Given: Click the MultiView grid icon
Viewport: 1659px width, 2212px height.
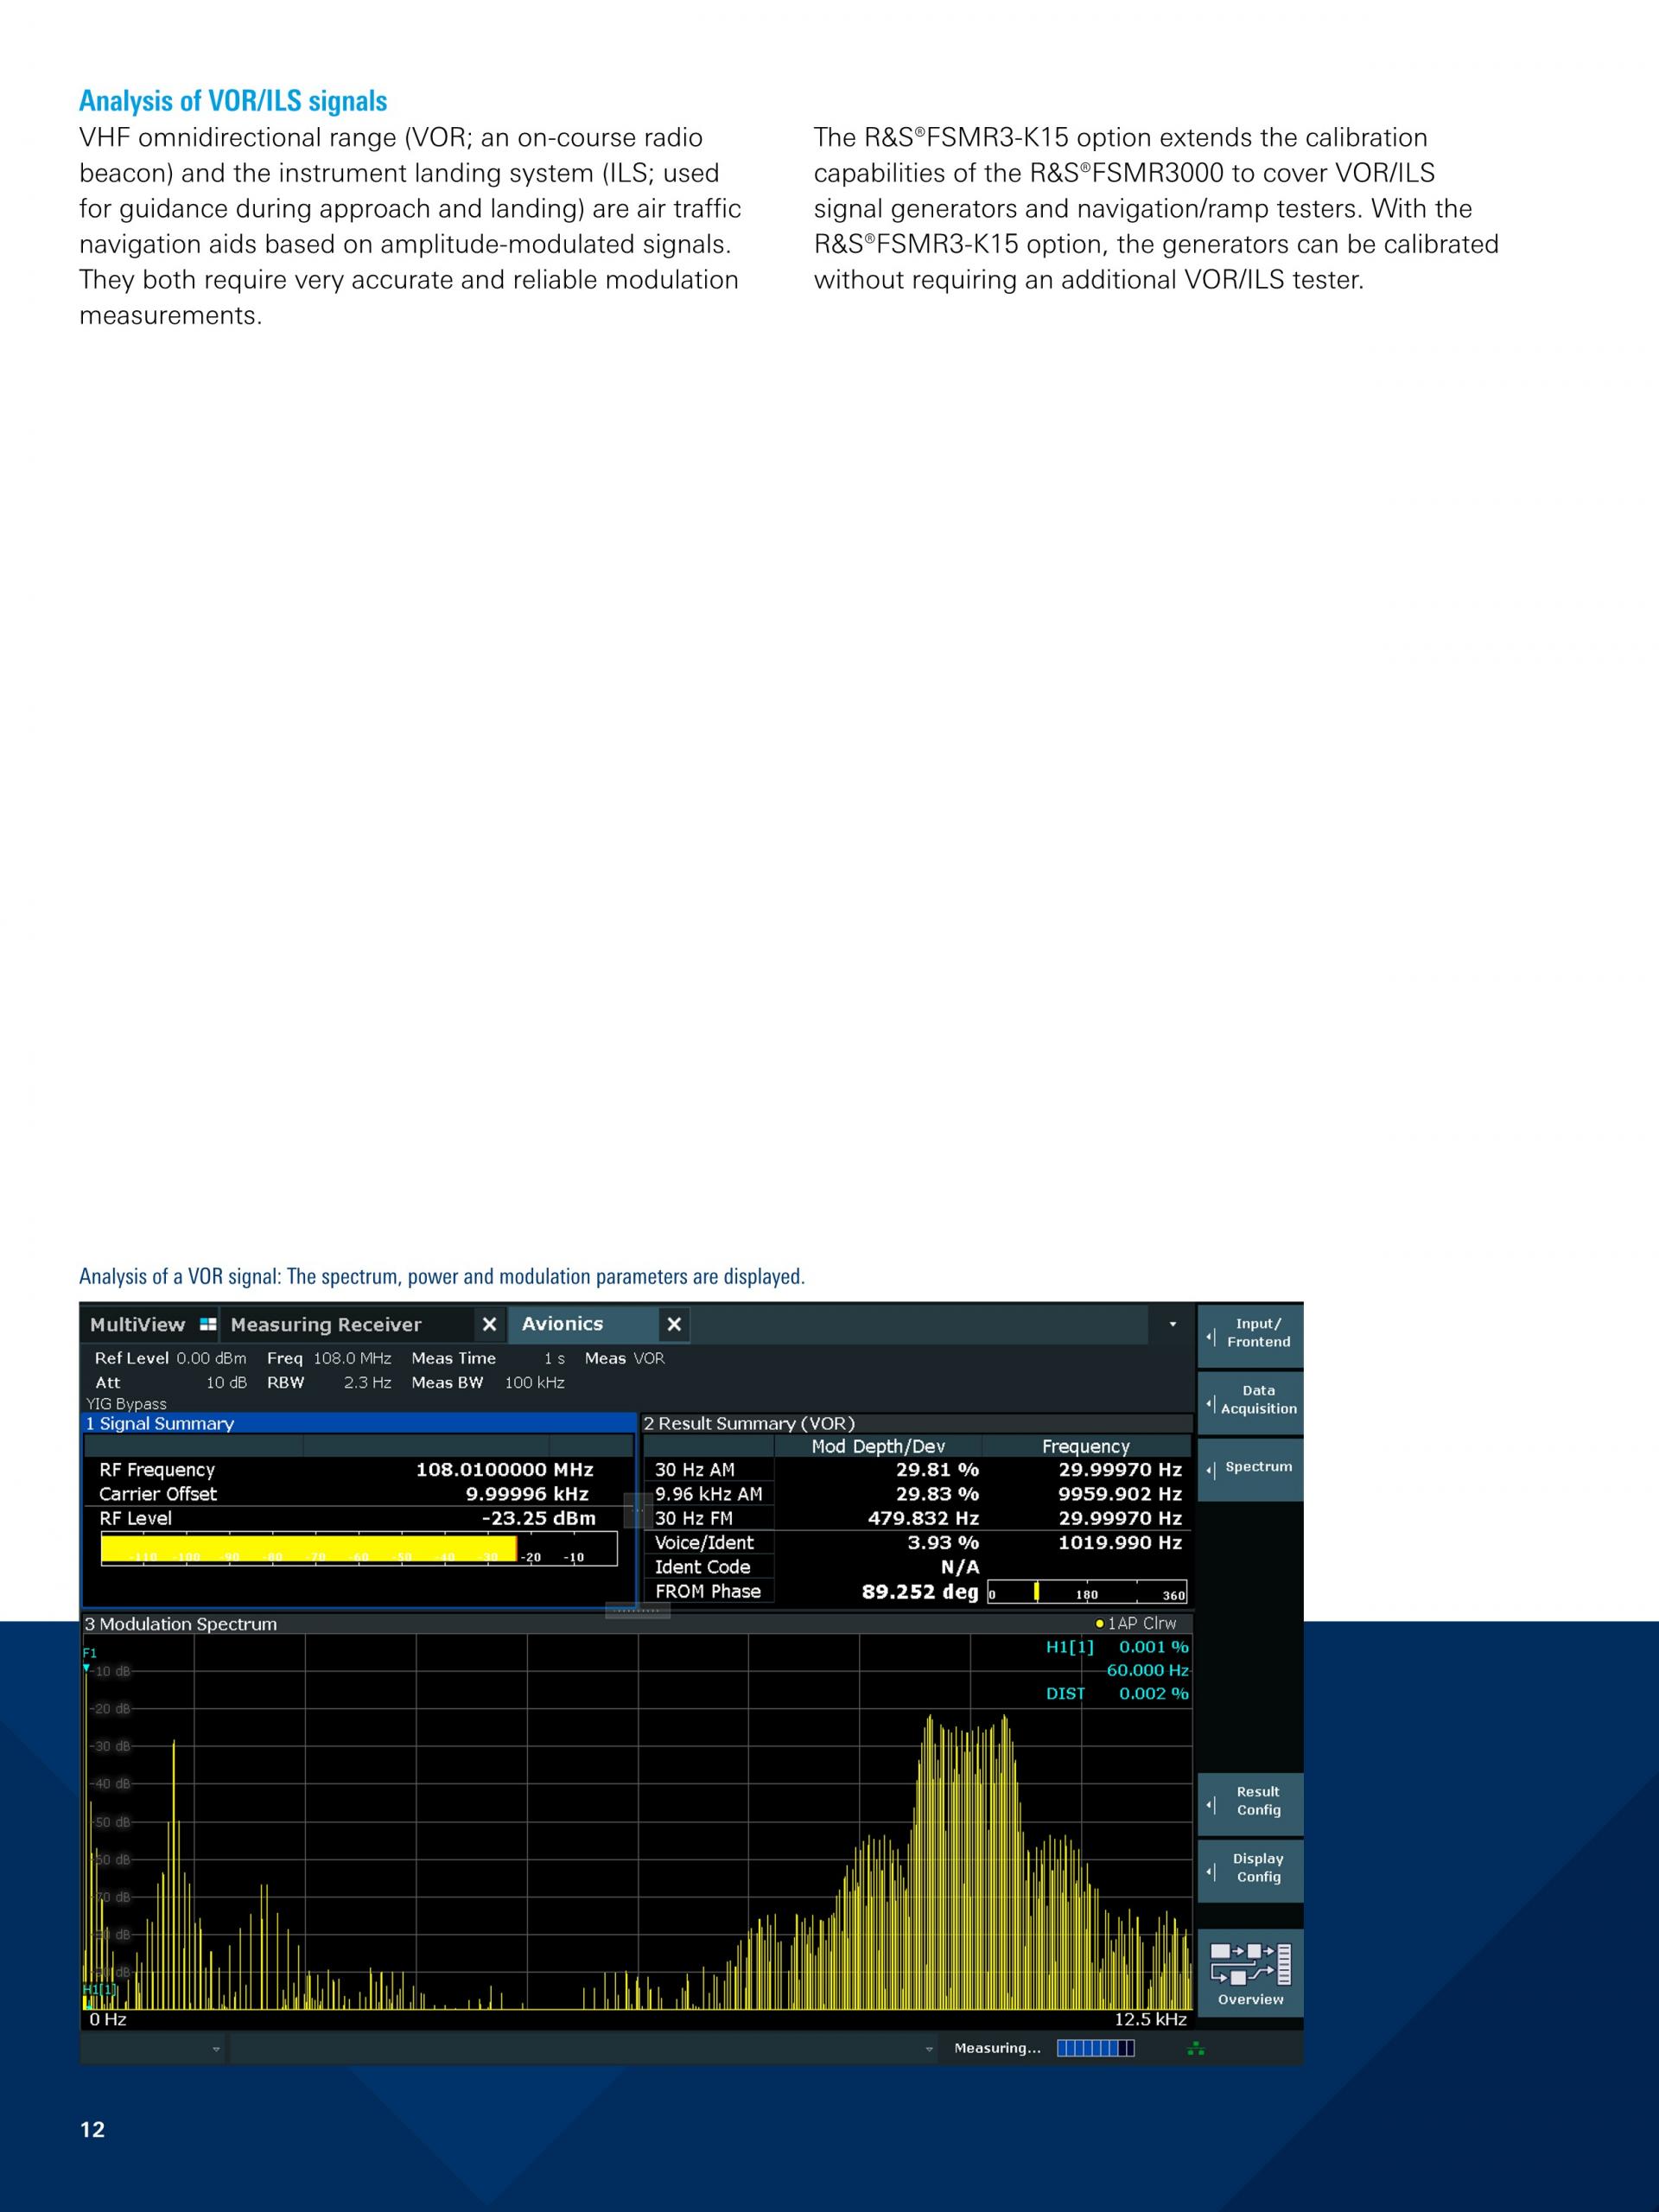Looking at the screenshot, I should (208, 1324).
